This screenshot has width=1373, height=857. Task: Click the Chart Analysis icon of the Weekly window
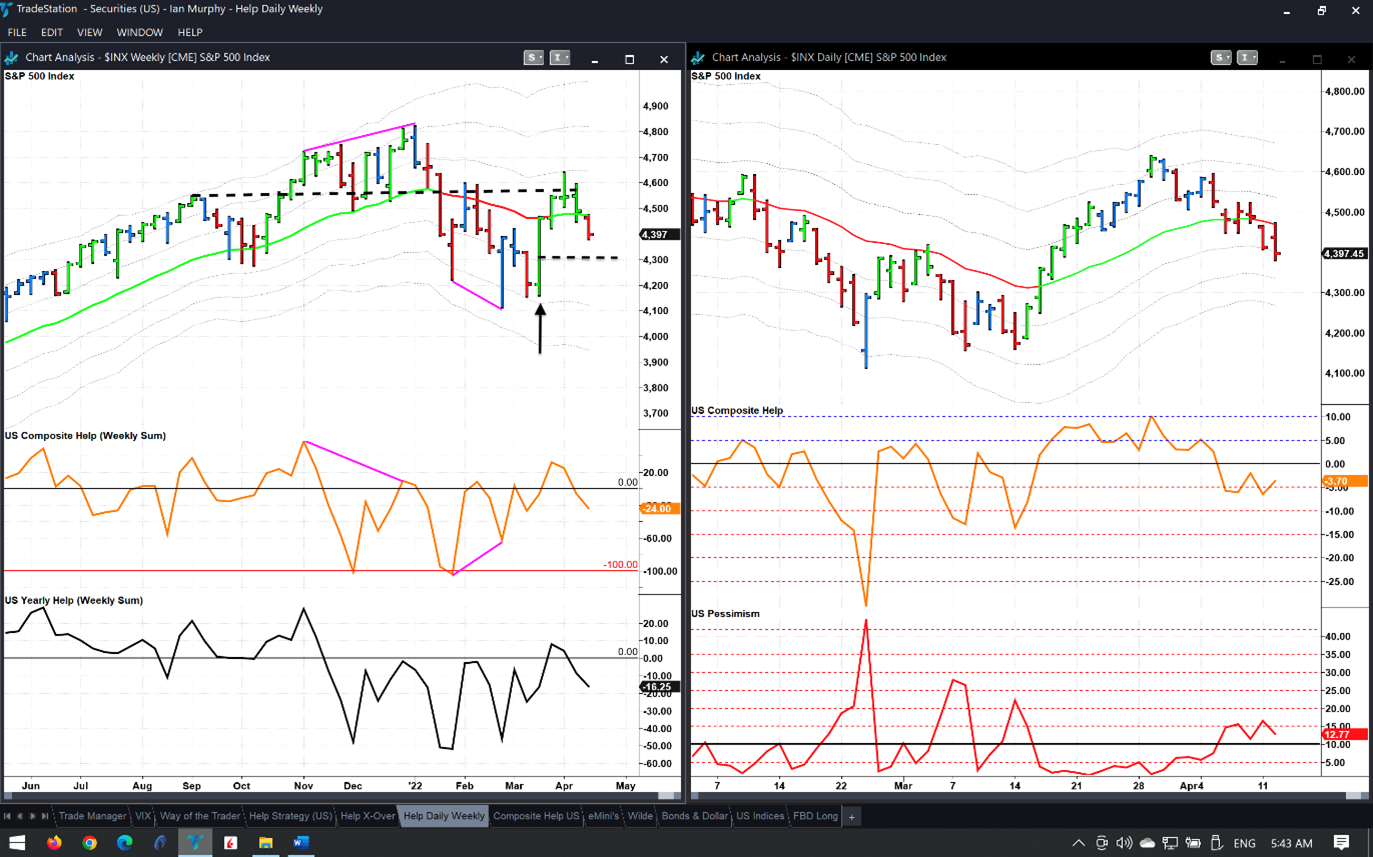12,57
